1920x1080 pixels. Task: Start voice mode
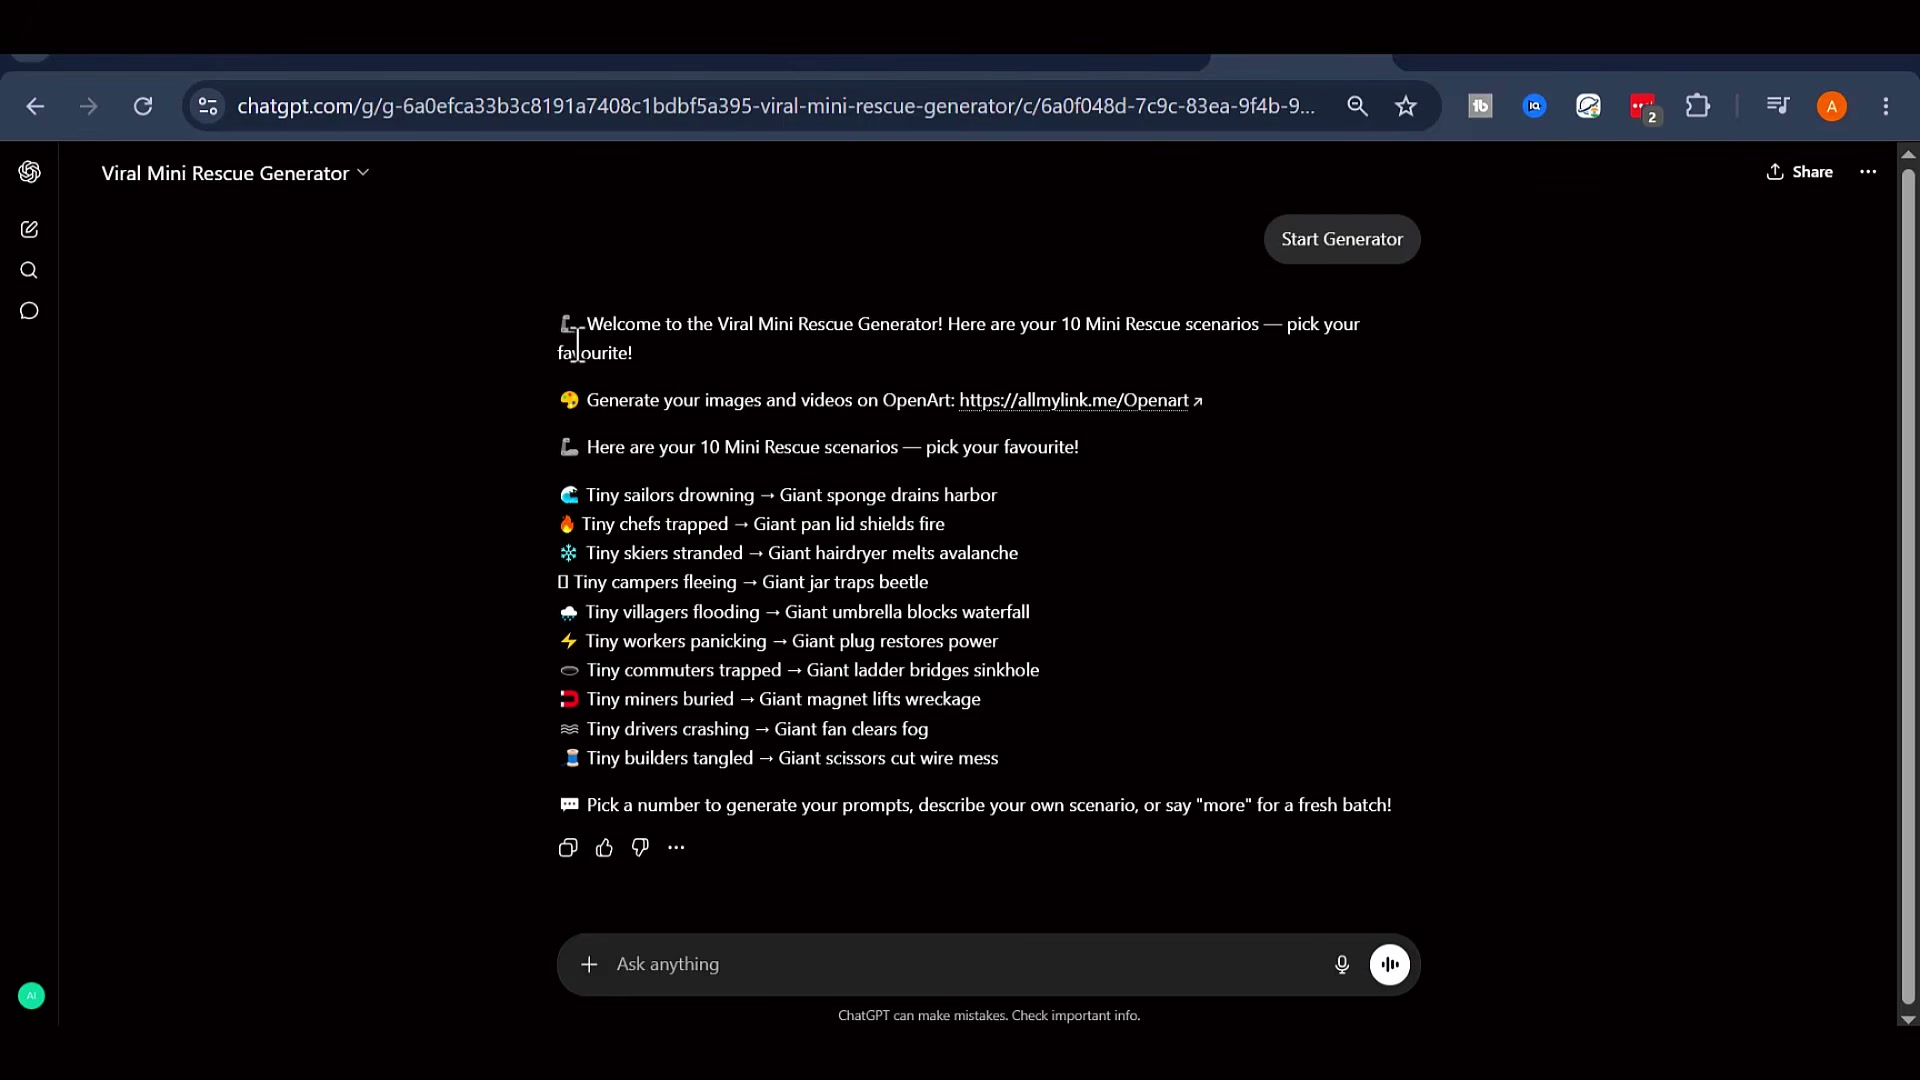point(1390,964)
